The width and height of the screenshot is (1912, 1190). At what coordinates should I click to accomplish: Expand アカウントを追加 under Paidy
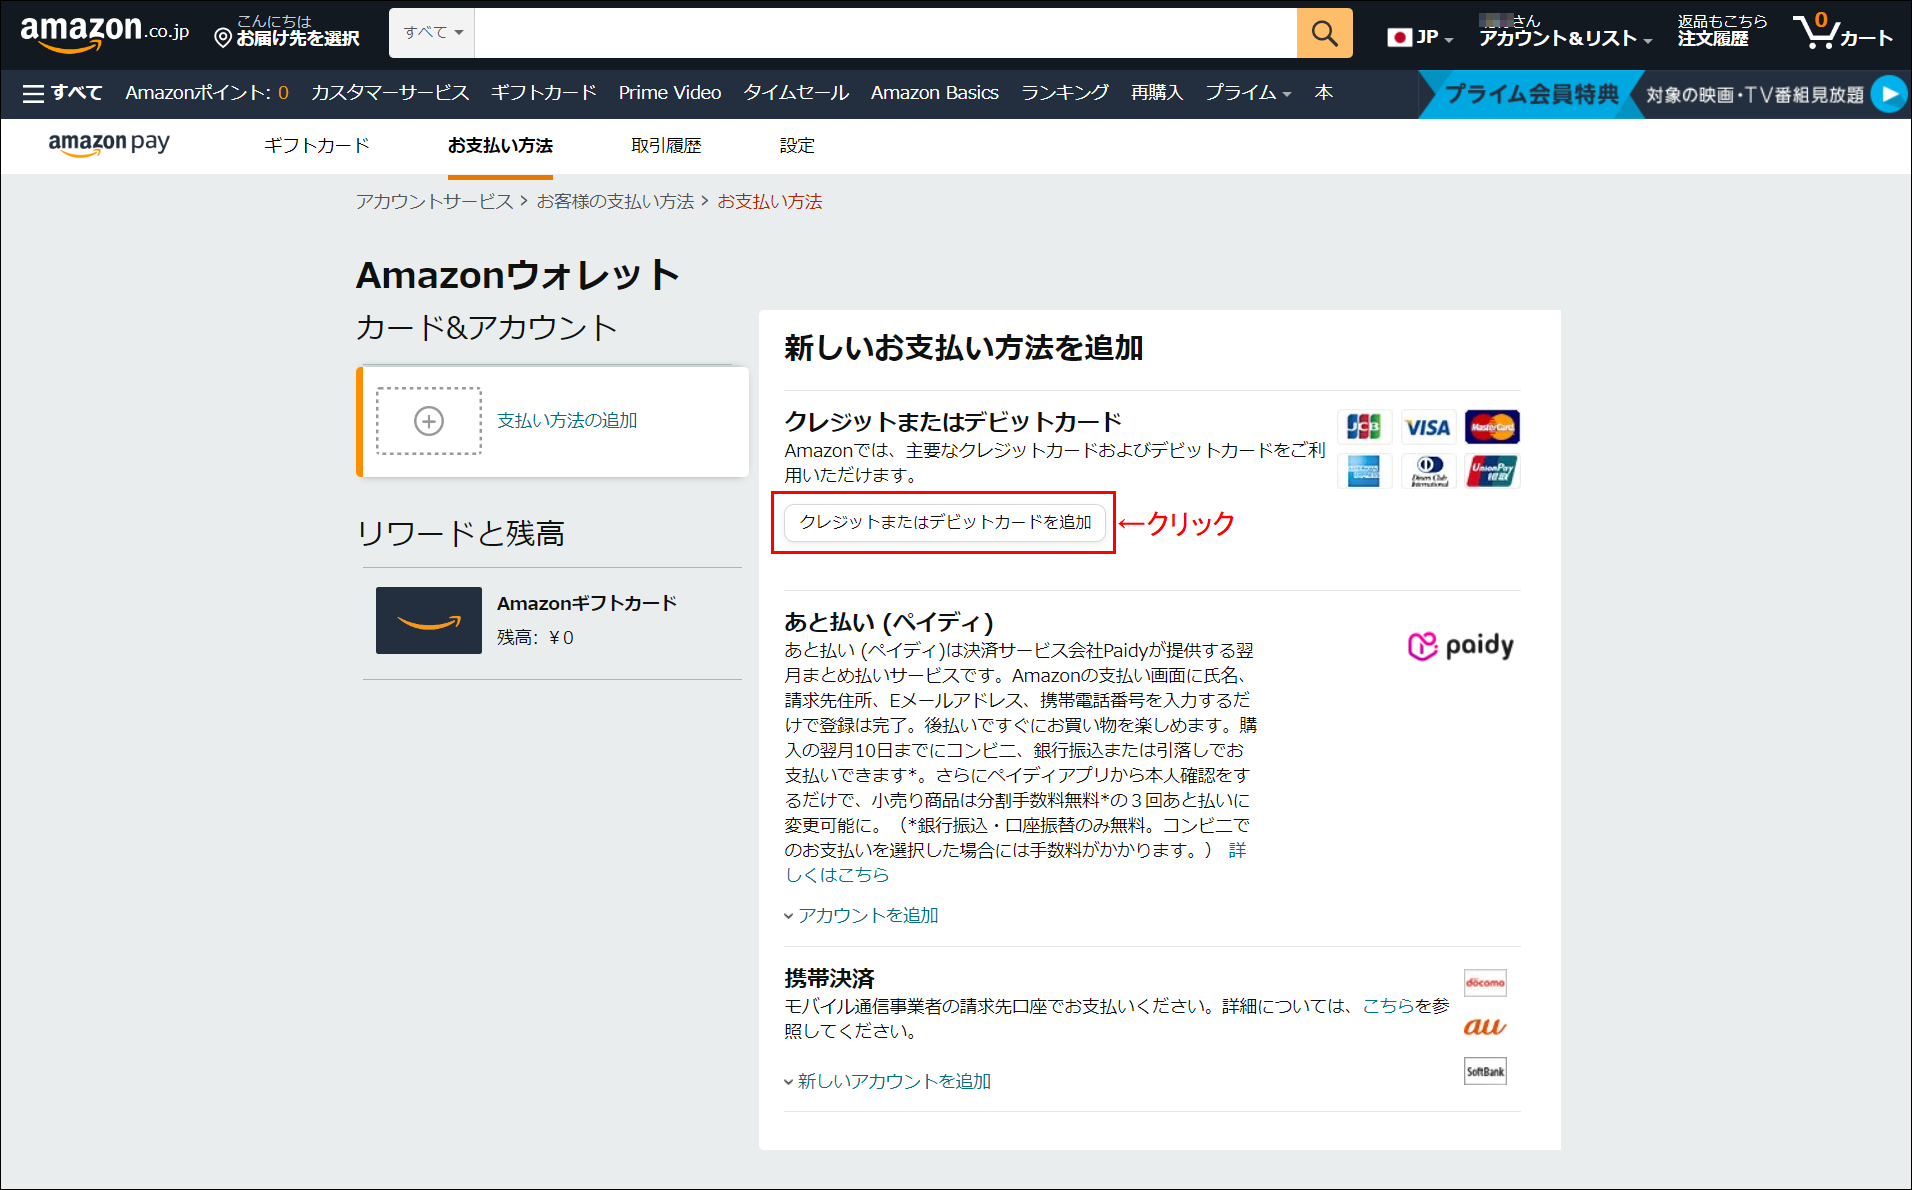coord(861,916)
